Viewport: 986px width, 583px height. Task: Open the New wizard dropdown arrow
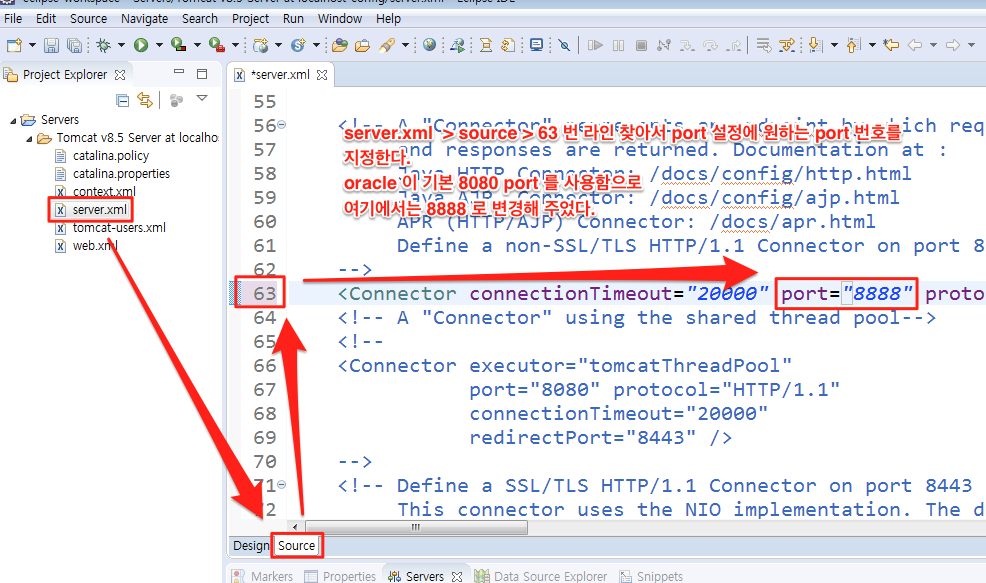click(32, 45)
